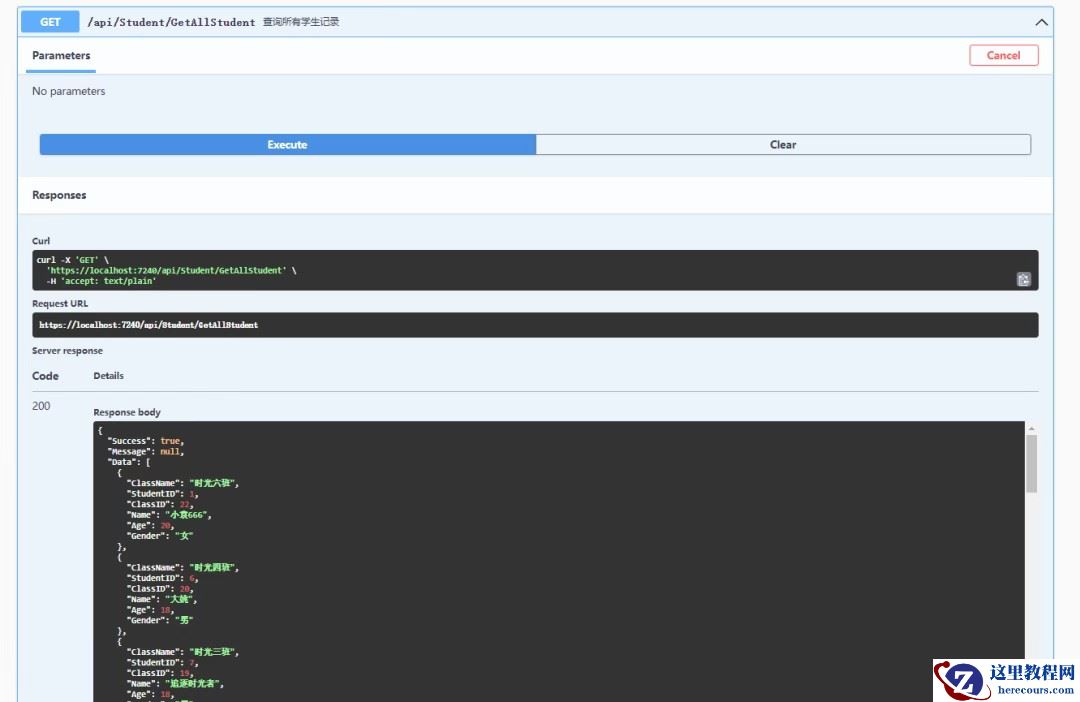Switch to the Parameters tab

pos(61,56)
